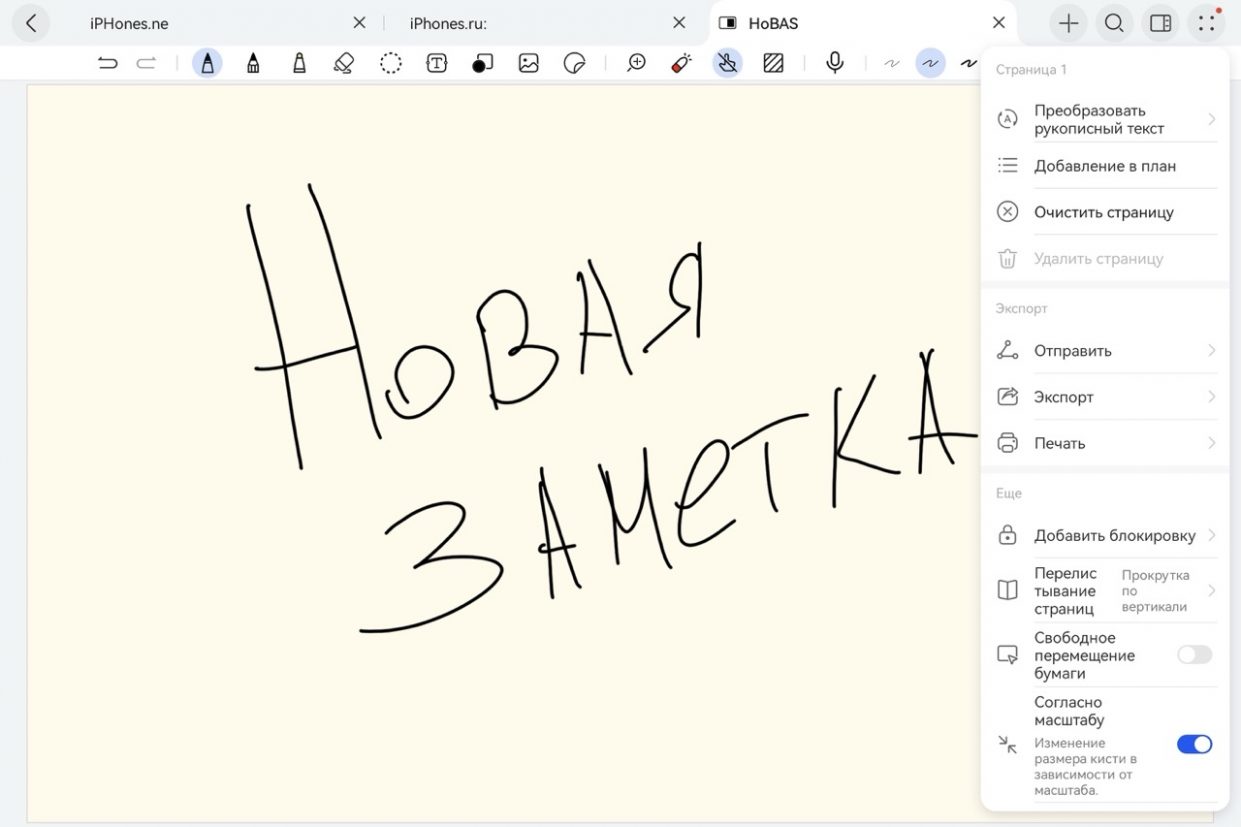Open the four-dot more menu
The image size is (1241, 827).
pos(1207,23)
